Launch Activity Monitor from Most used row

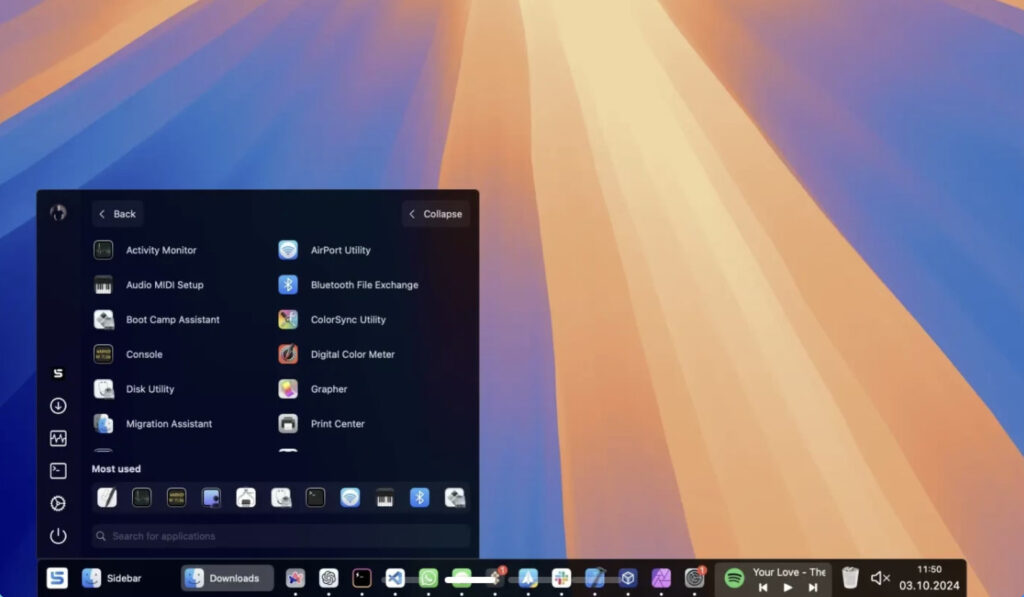[142, 498]
